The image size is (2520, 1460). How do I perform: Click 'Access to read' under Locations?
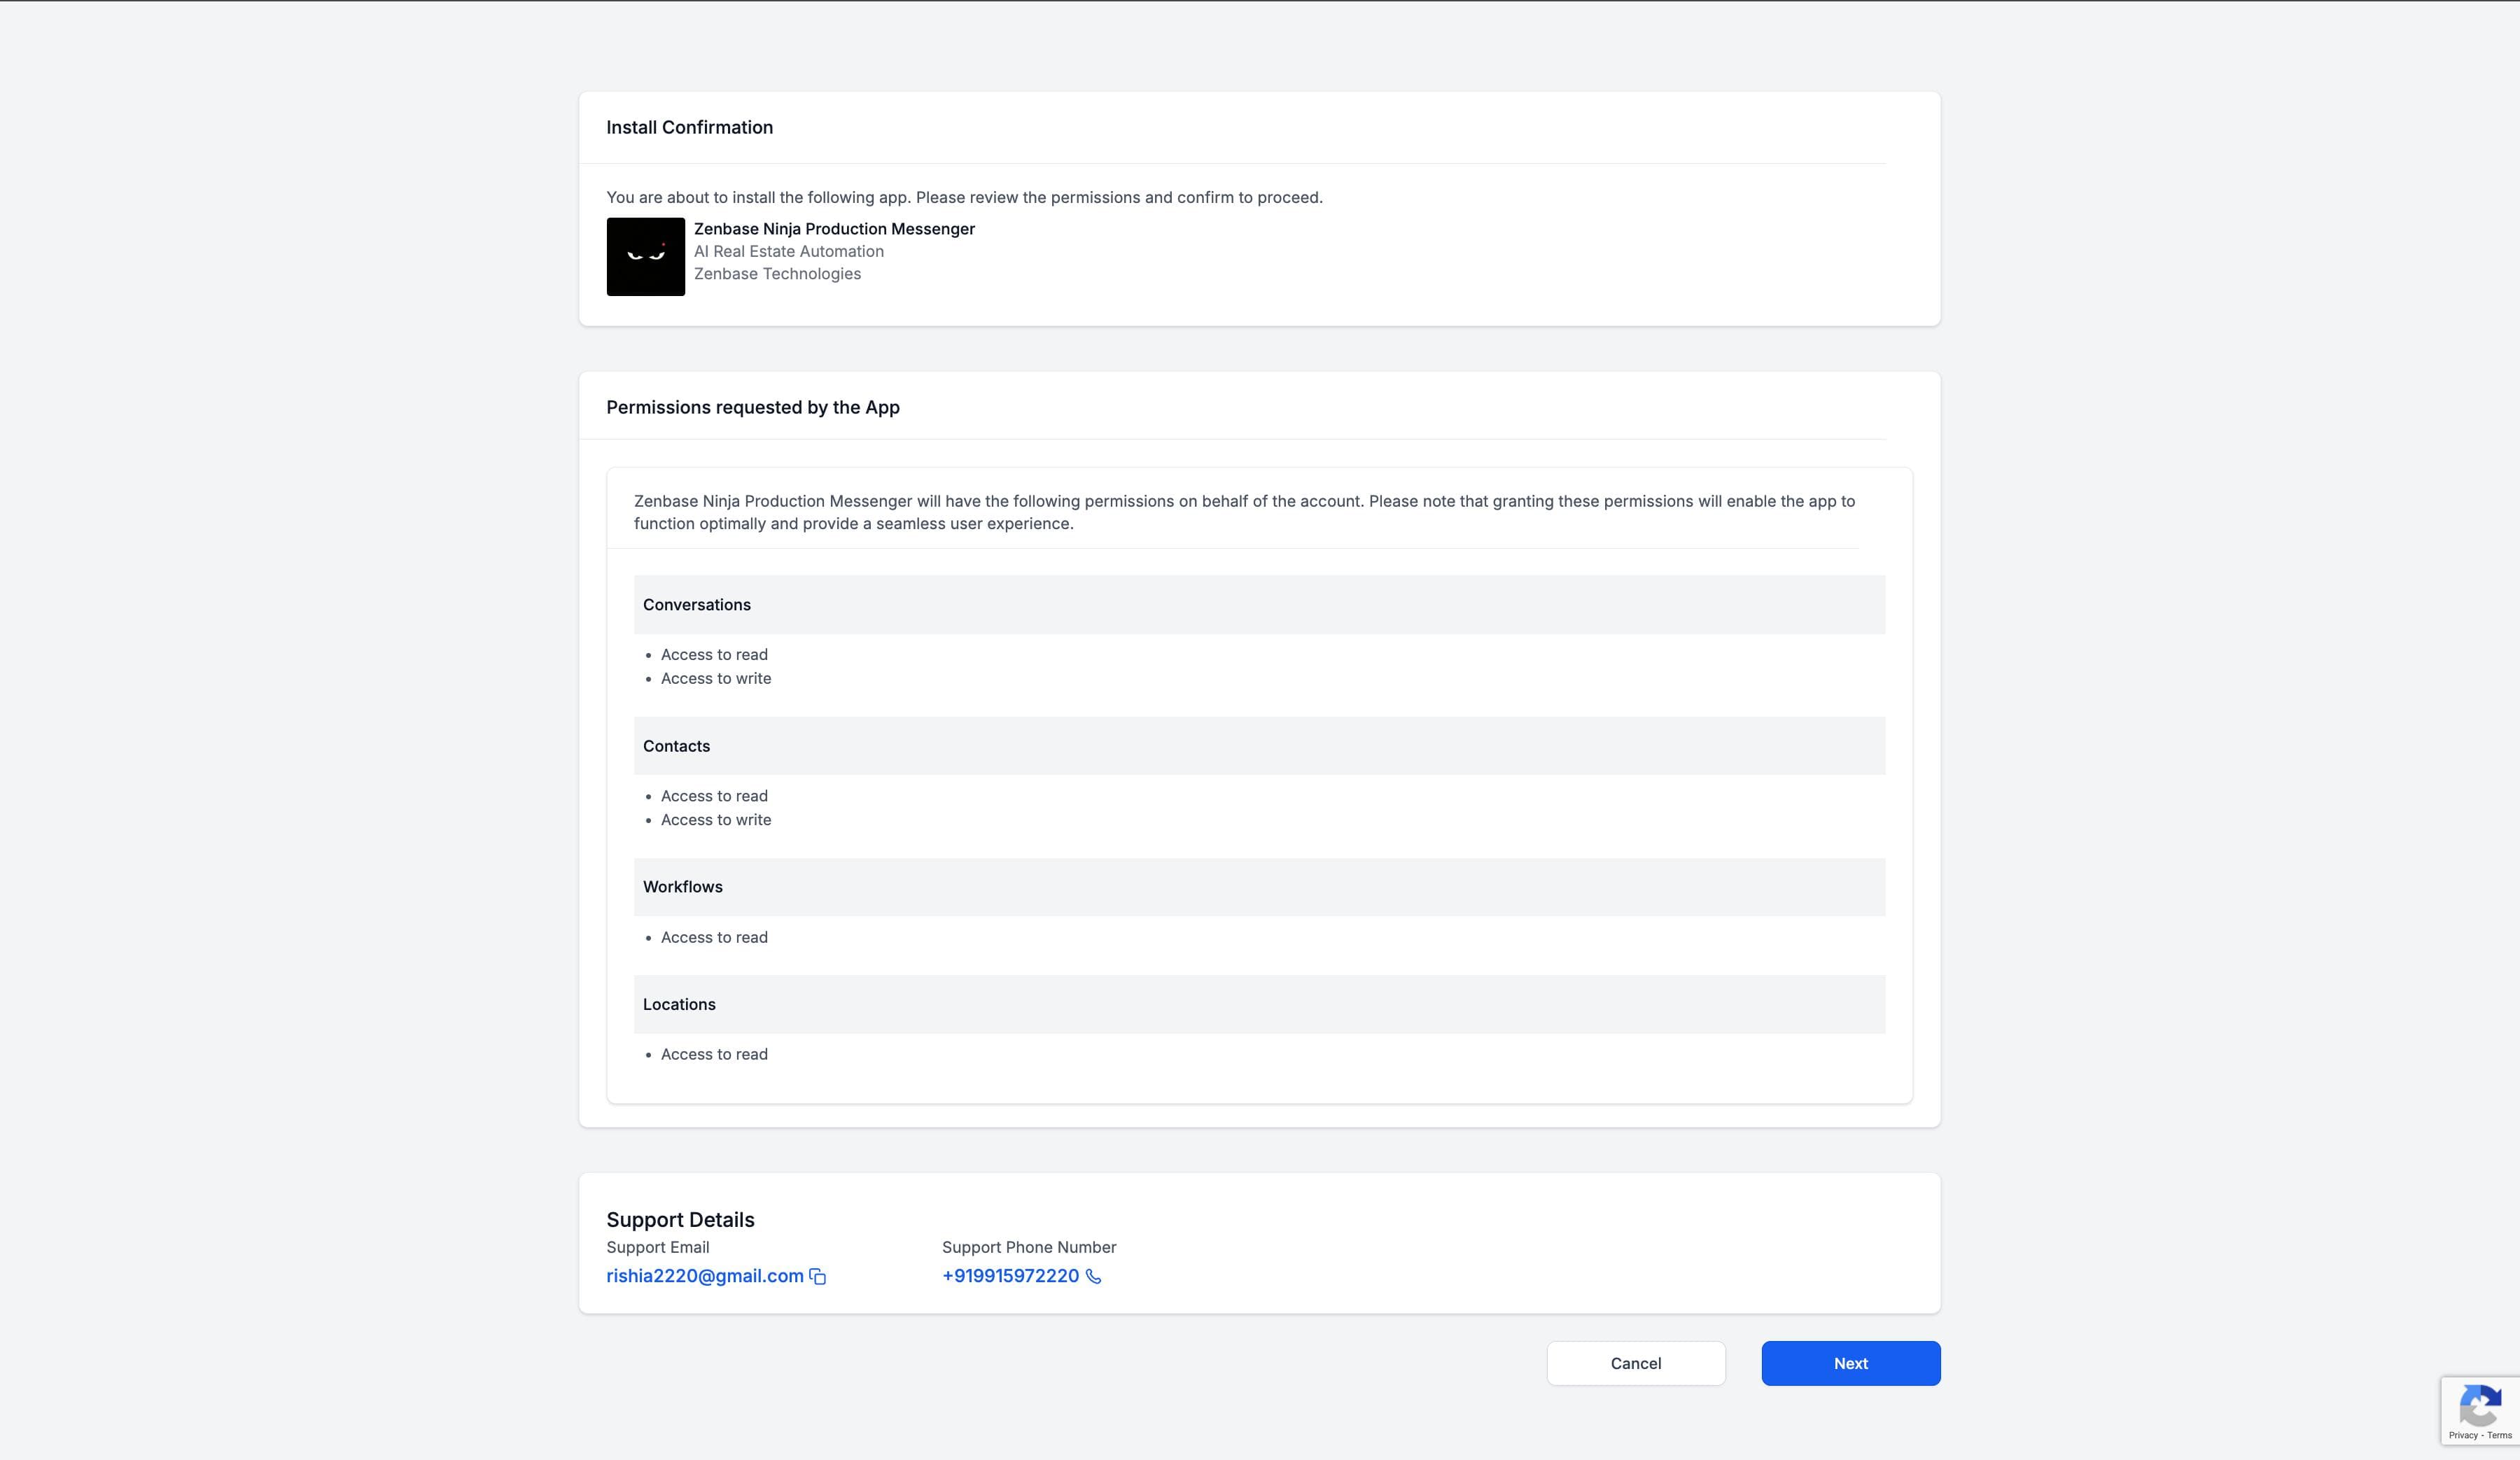tap(714, 1053)
